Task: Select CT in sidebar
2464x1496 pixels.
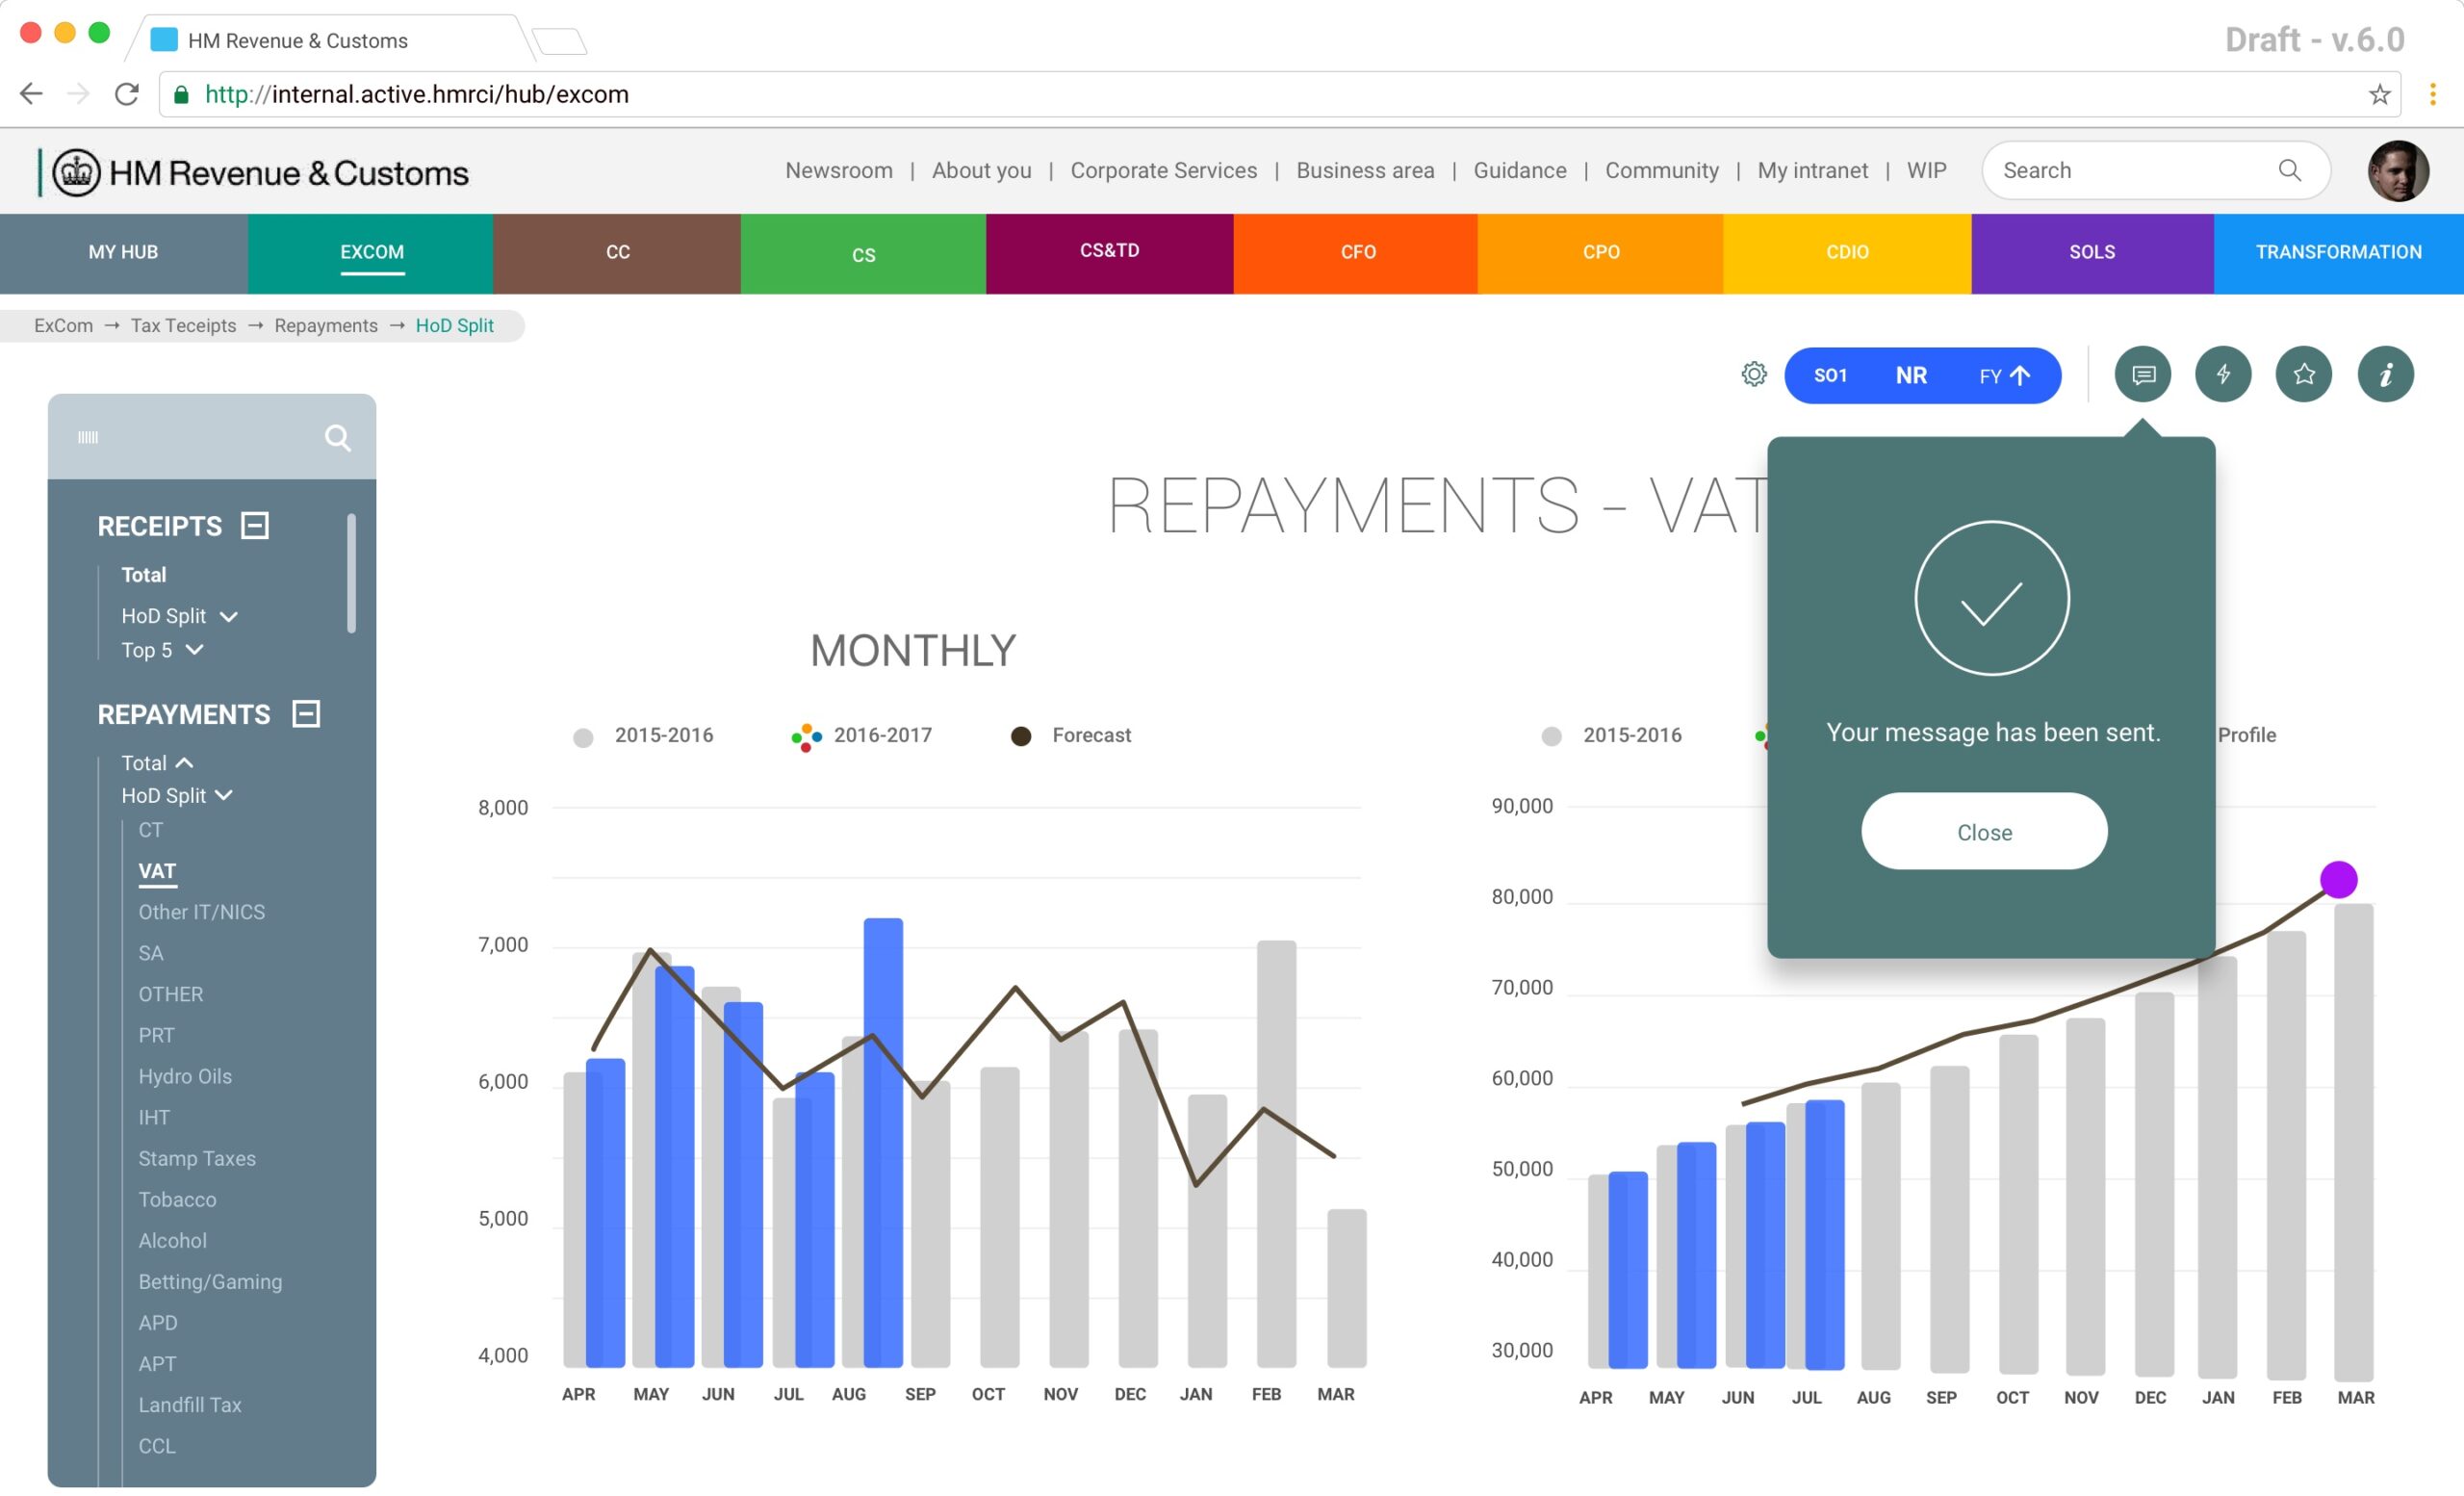Action: pyautogui.click(x=150, y=830)
